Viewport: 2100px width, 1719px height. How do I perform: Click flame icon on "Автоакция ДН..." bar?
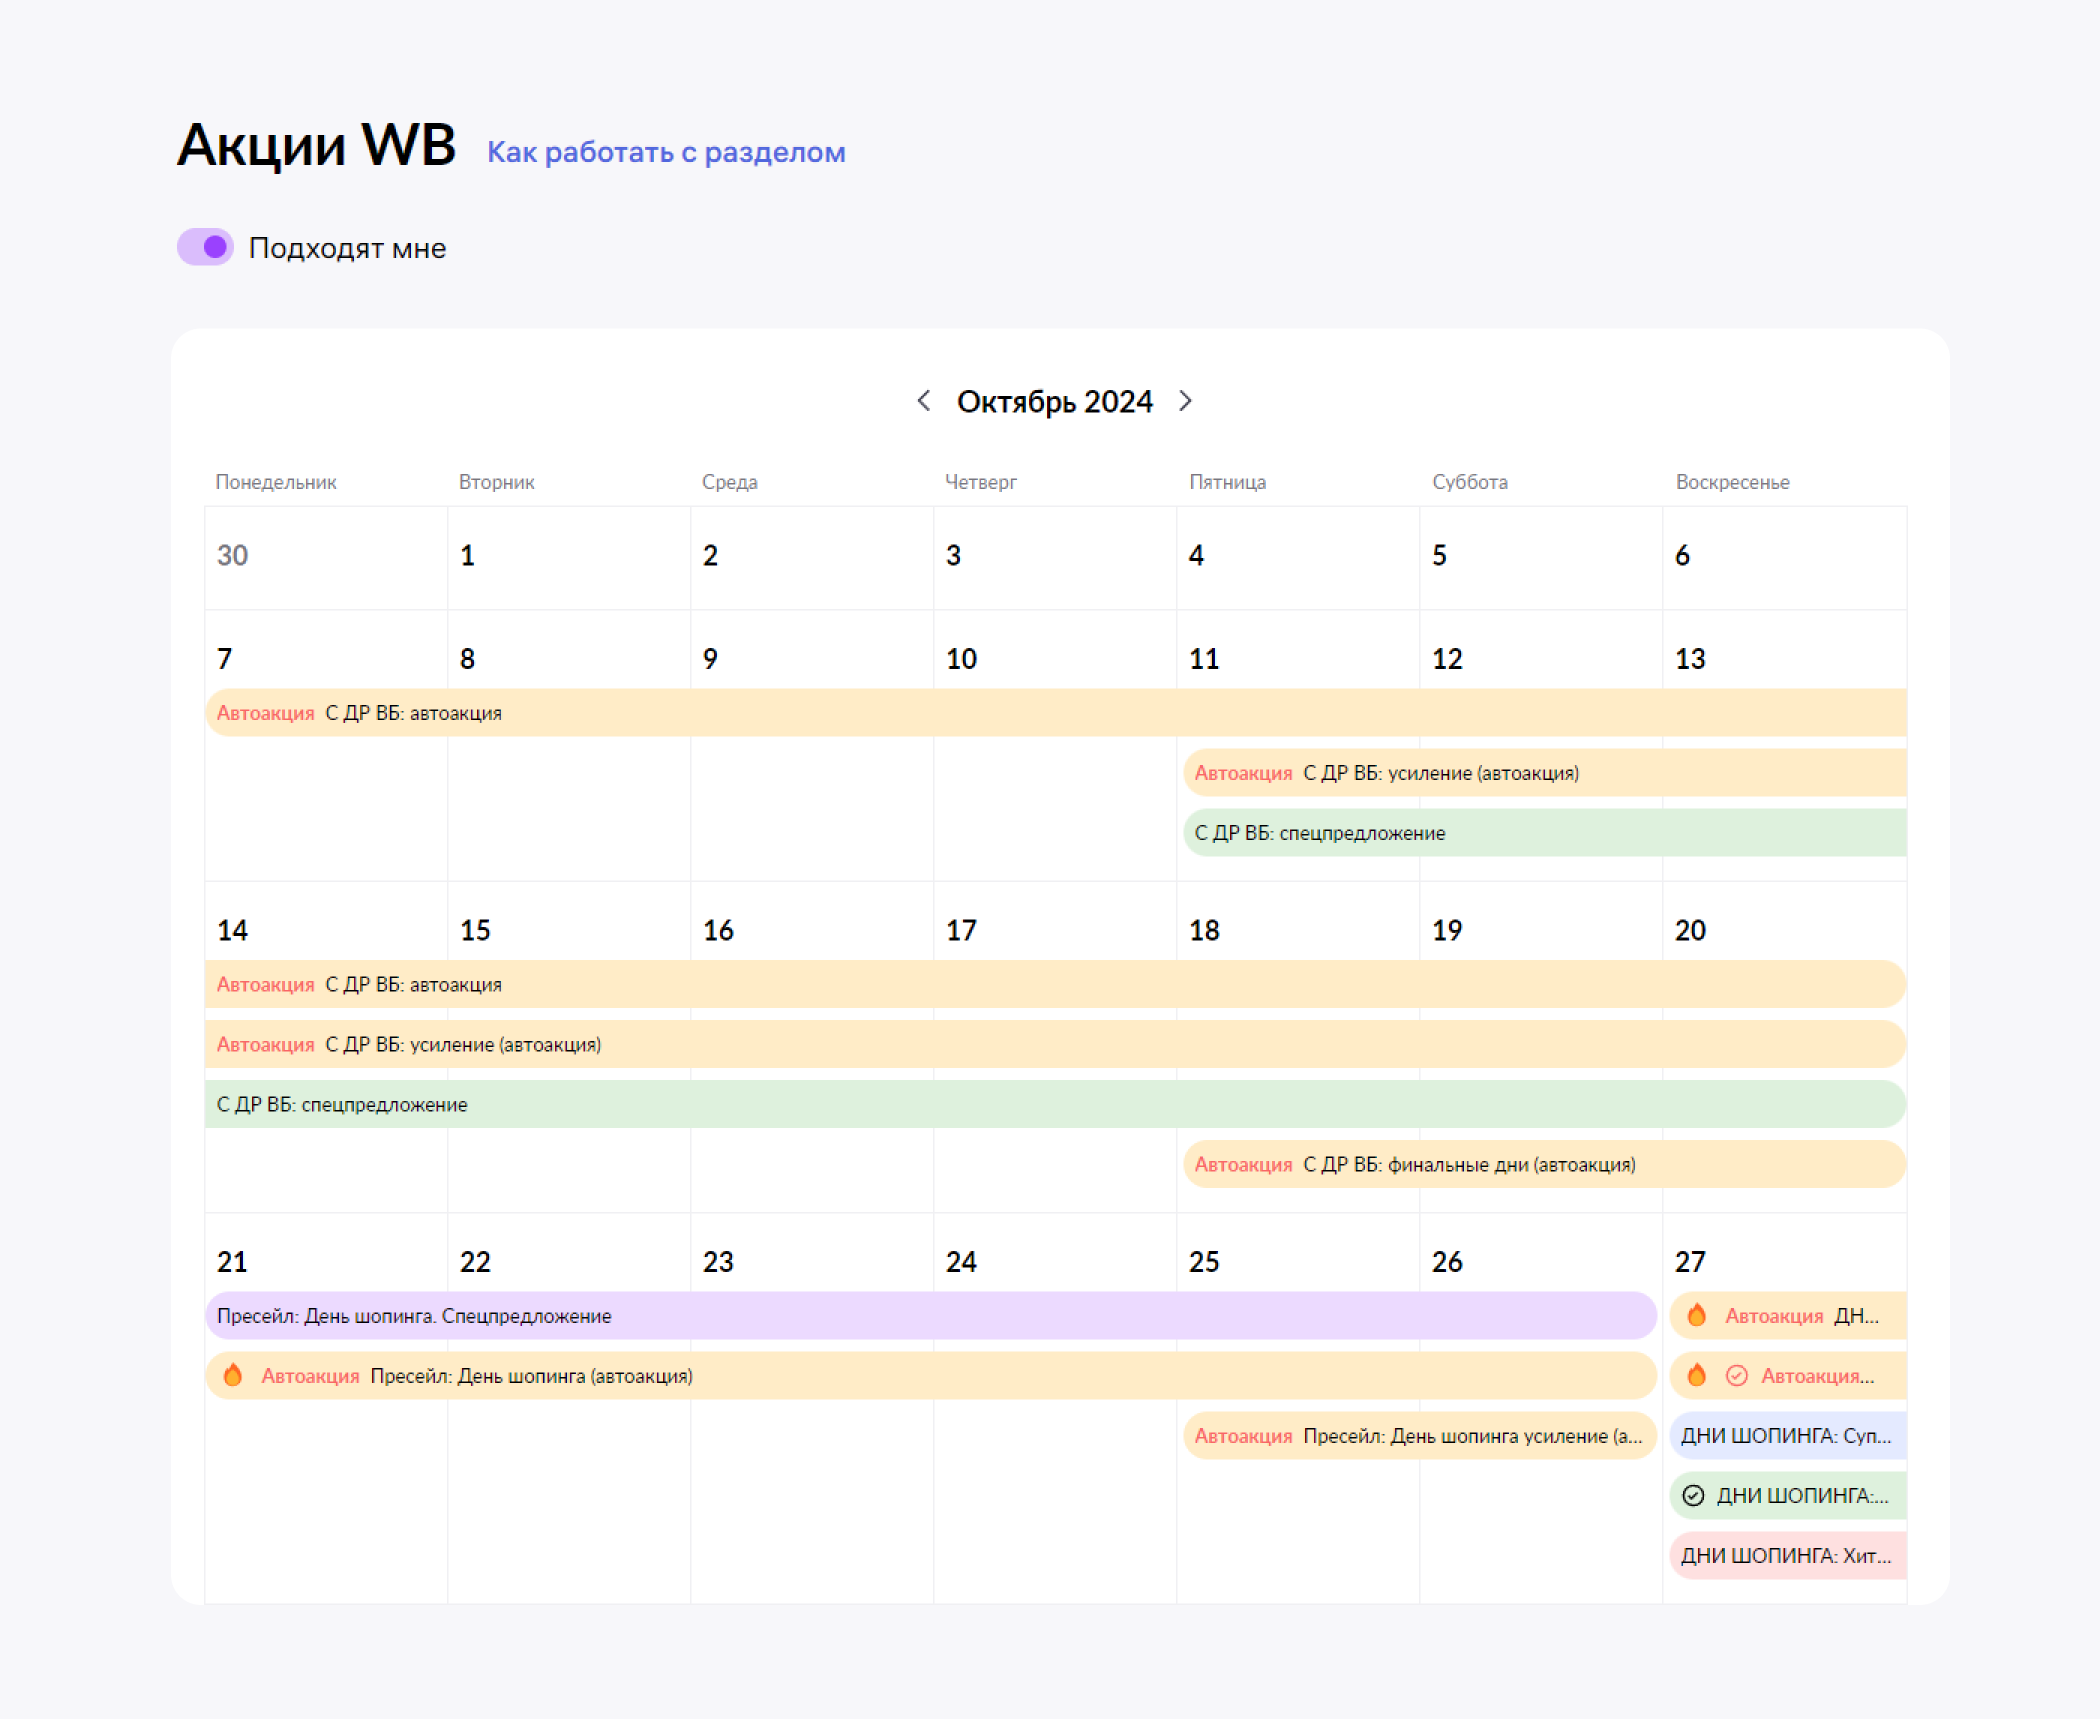pyautogui.click(x=1697, y=1315)
